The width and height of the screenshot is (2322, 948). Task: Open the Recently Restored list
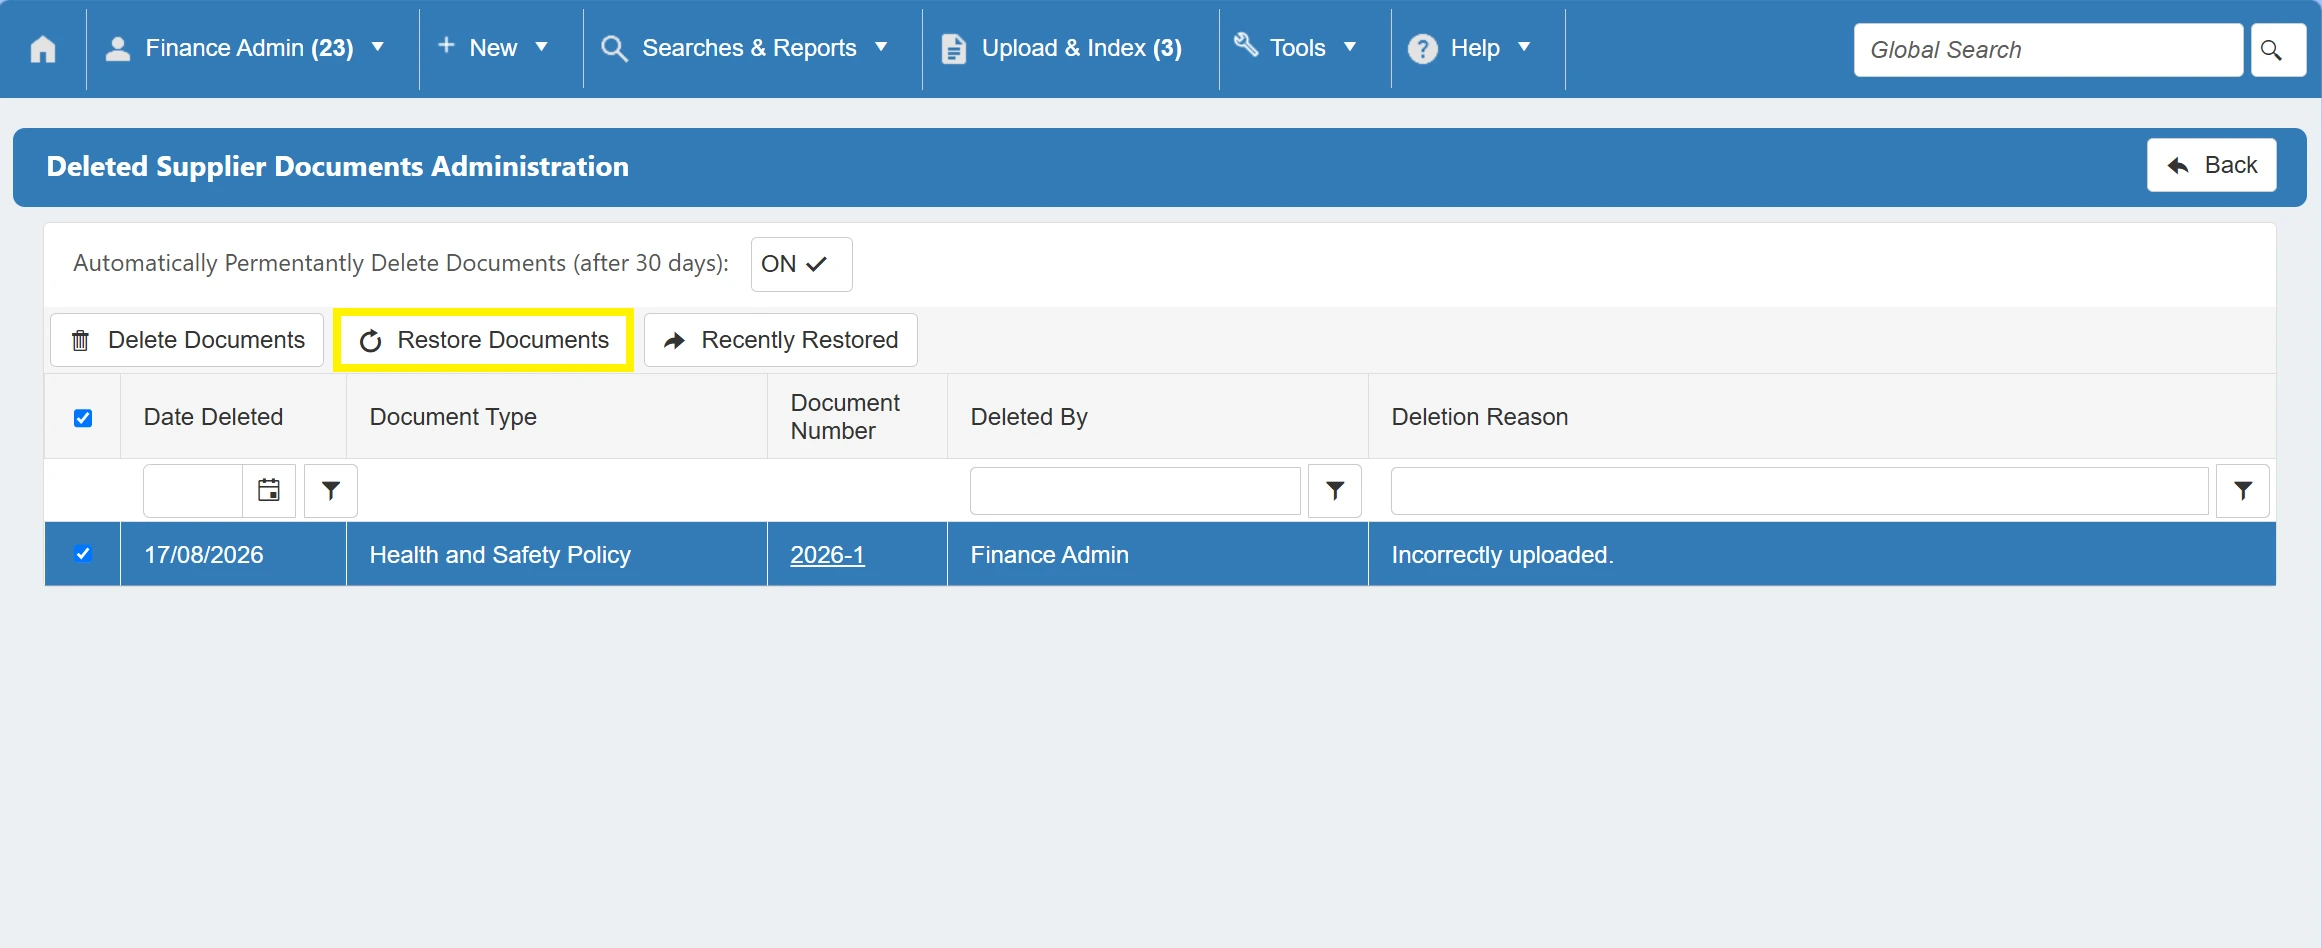click(x=781, y=340)
